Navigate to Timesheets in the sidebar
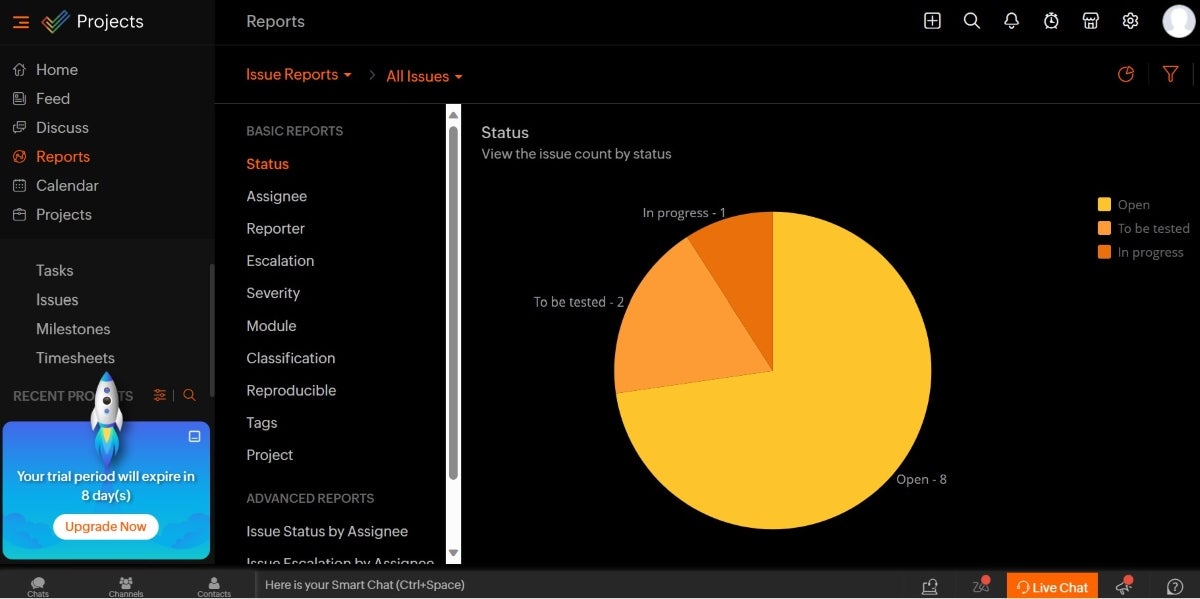This screenshot has width=1200, height=599. 74,357
